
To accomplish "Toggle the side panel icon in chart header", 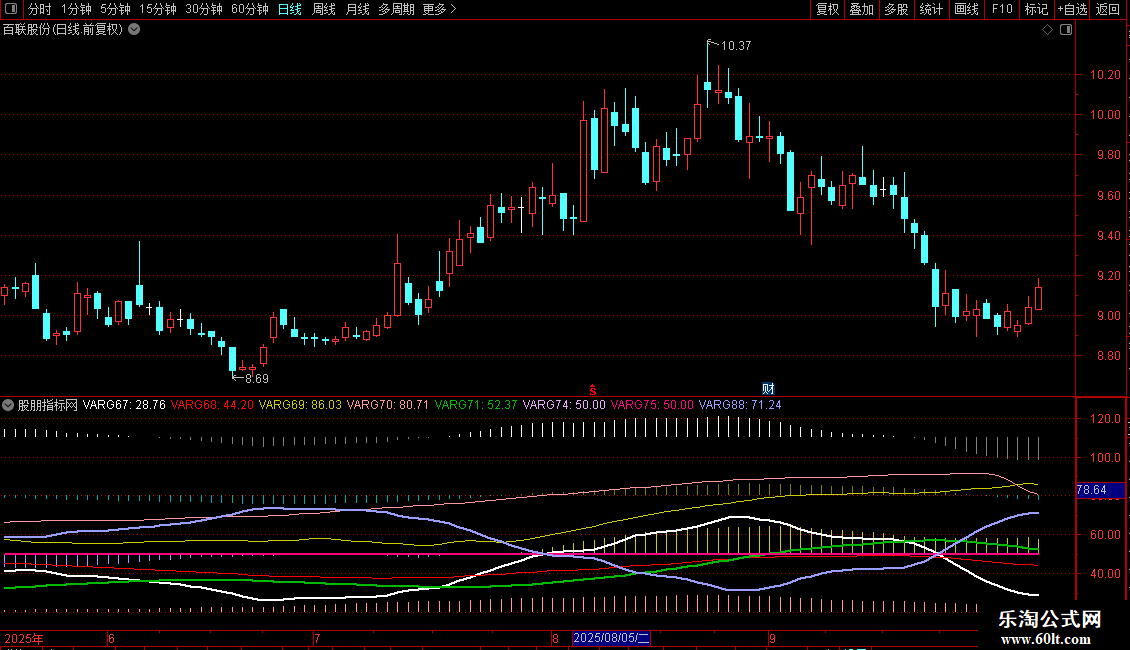I will [1066, 30].
